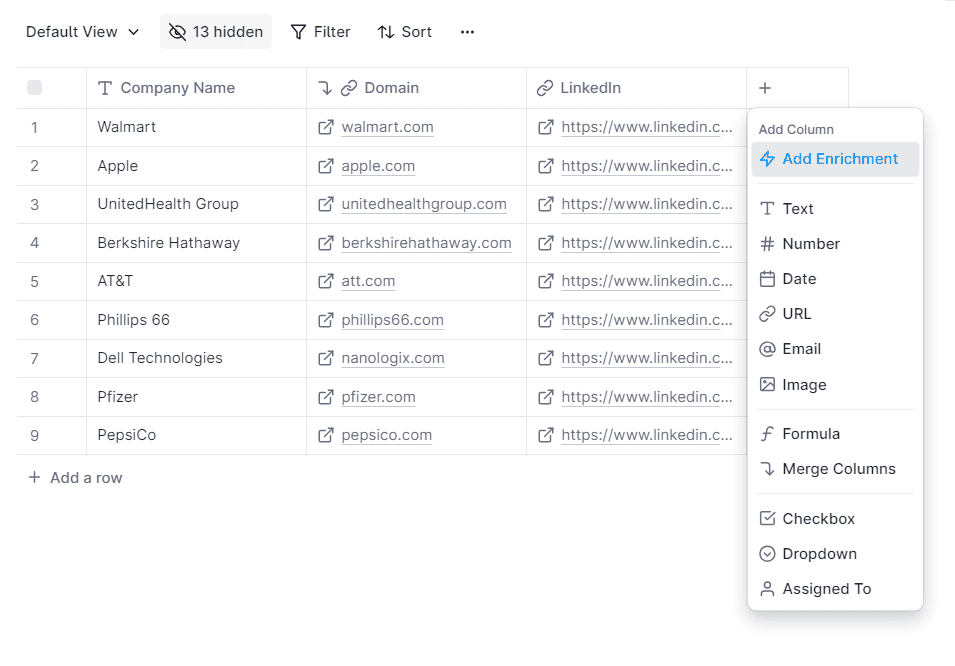
Task: Click the plus icon to add column
Action: 765,88
